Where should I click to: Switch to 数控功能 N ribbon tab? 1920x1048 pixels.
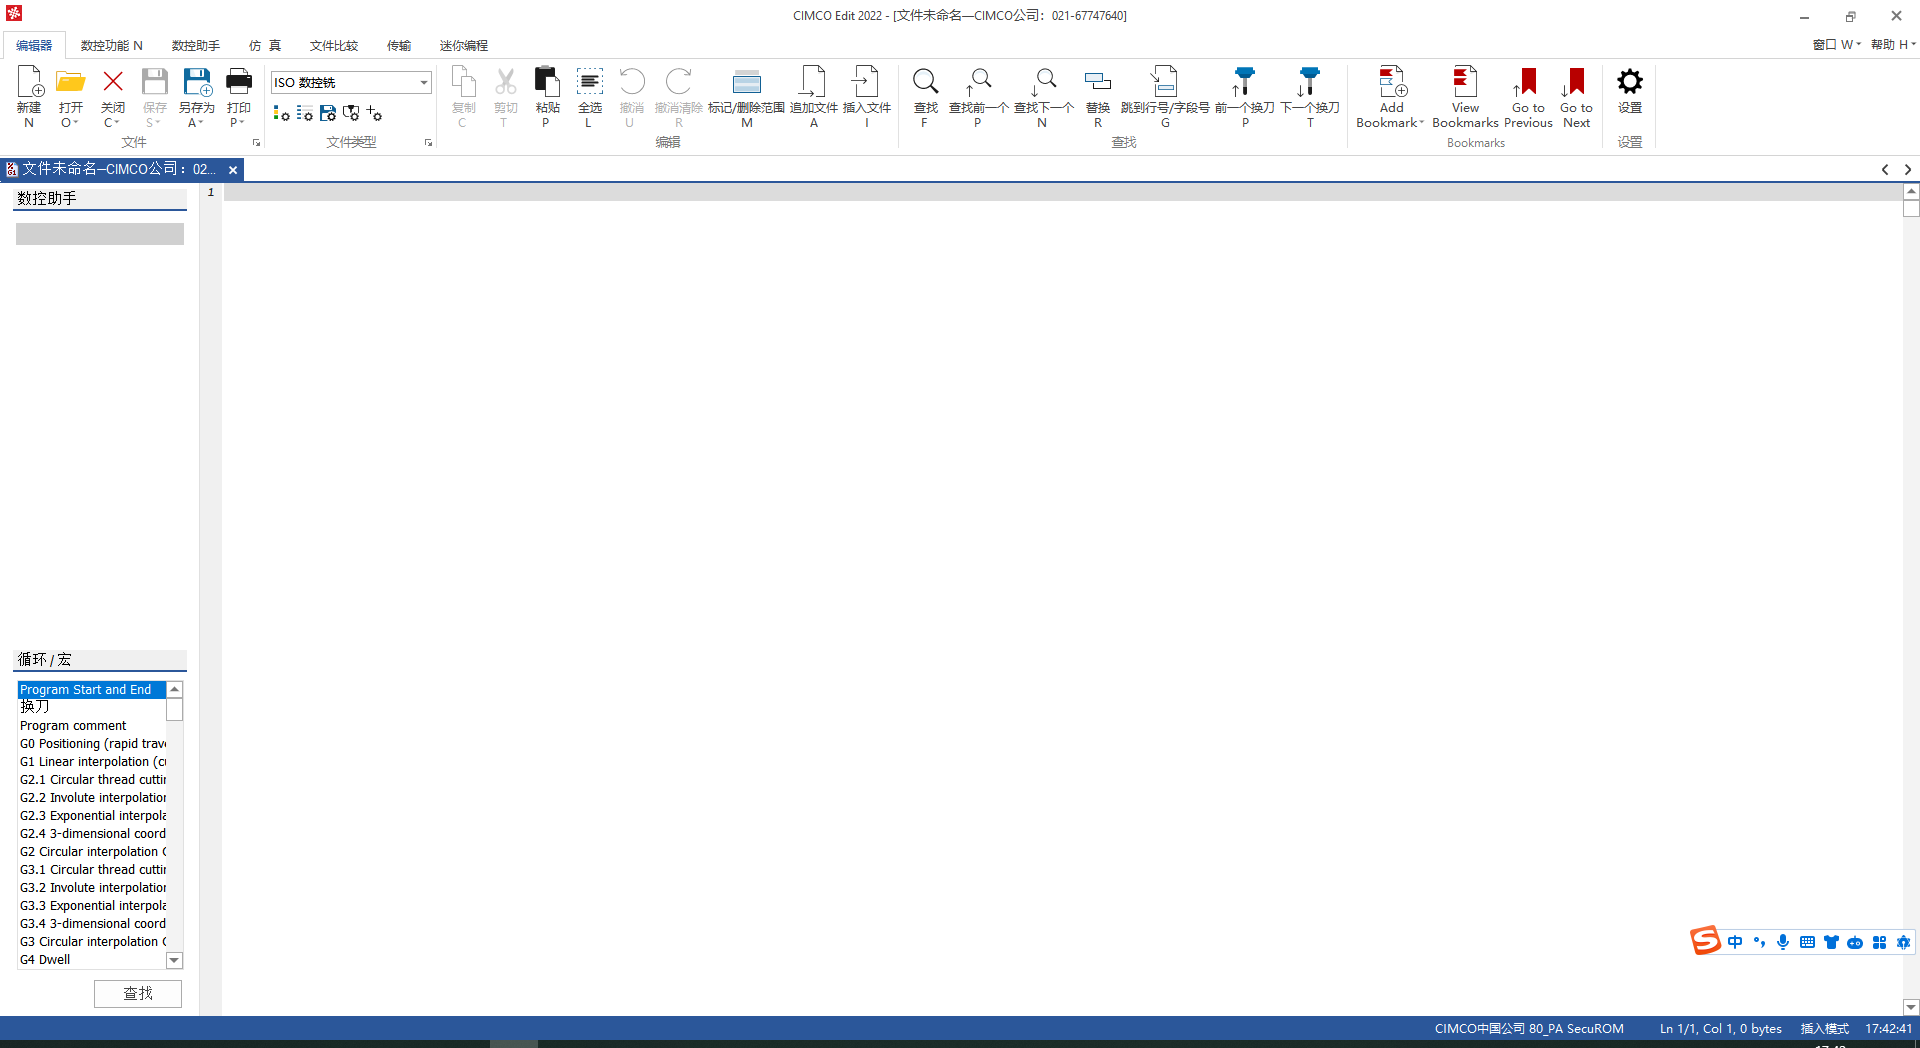(x=112, y=45)
